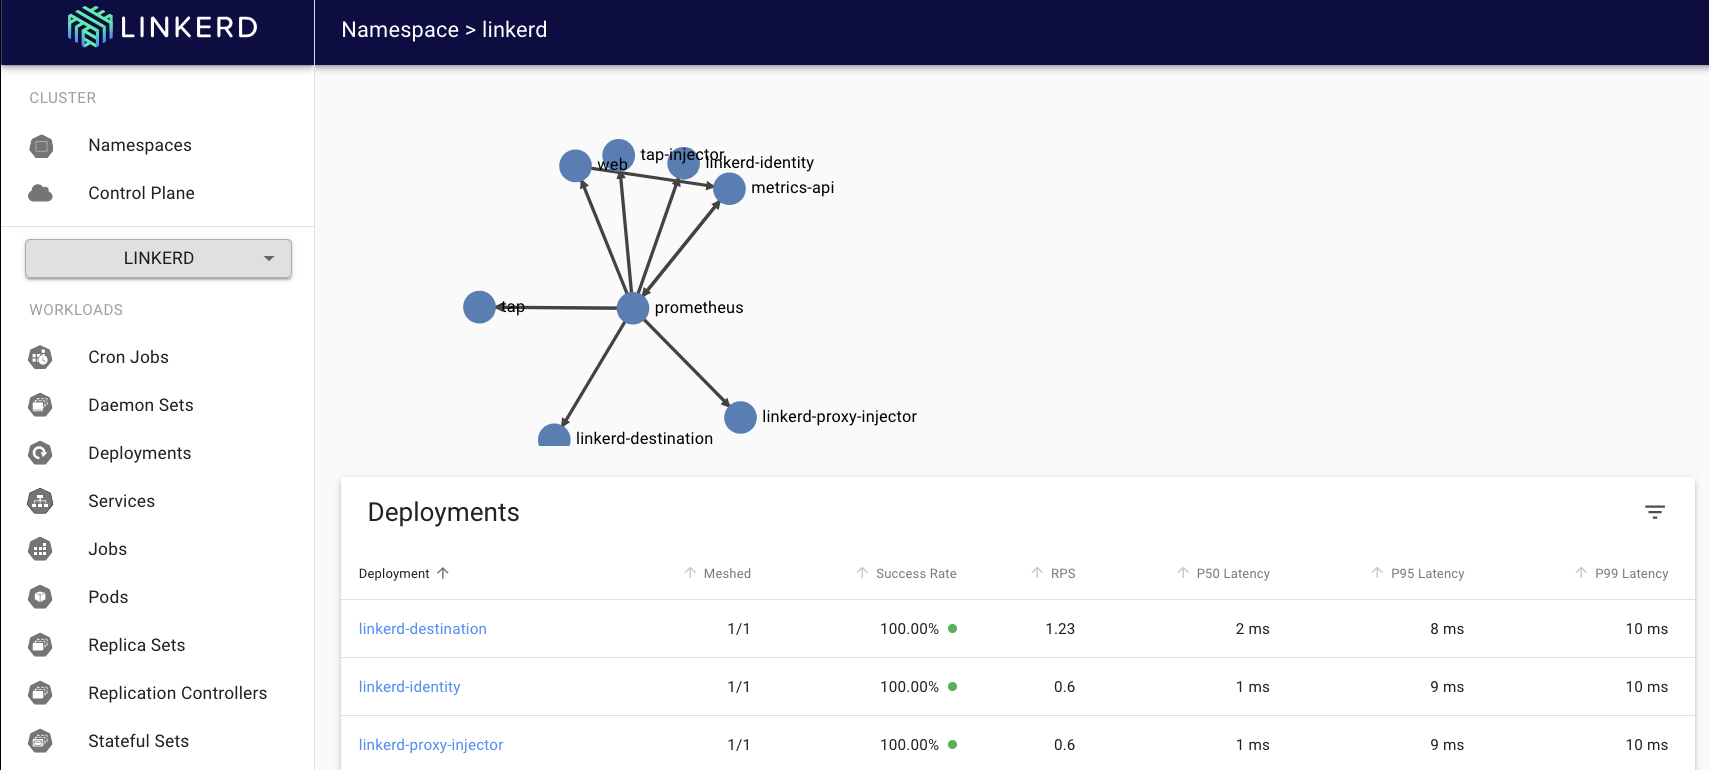Go to Services workloads
Screen dimensions: 1709x770
pyautogui.click(x=121, y=501)
